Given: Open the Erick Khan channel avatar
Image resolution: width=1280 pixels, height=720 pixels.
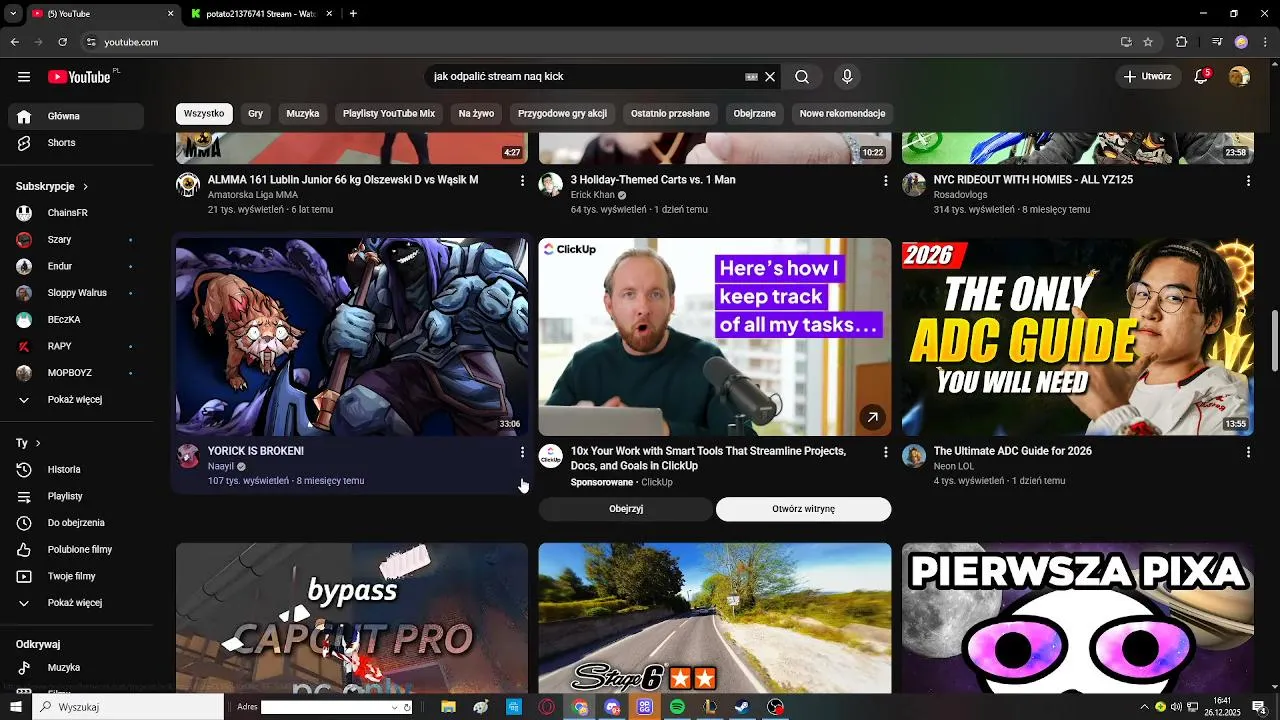Looking at the screenshot, I should 551,184.
